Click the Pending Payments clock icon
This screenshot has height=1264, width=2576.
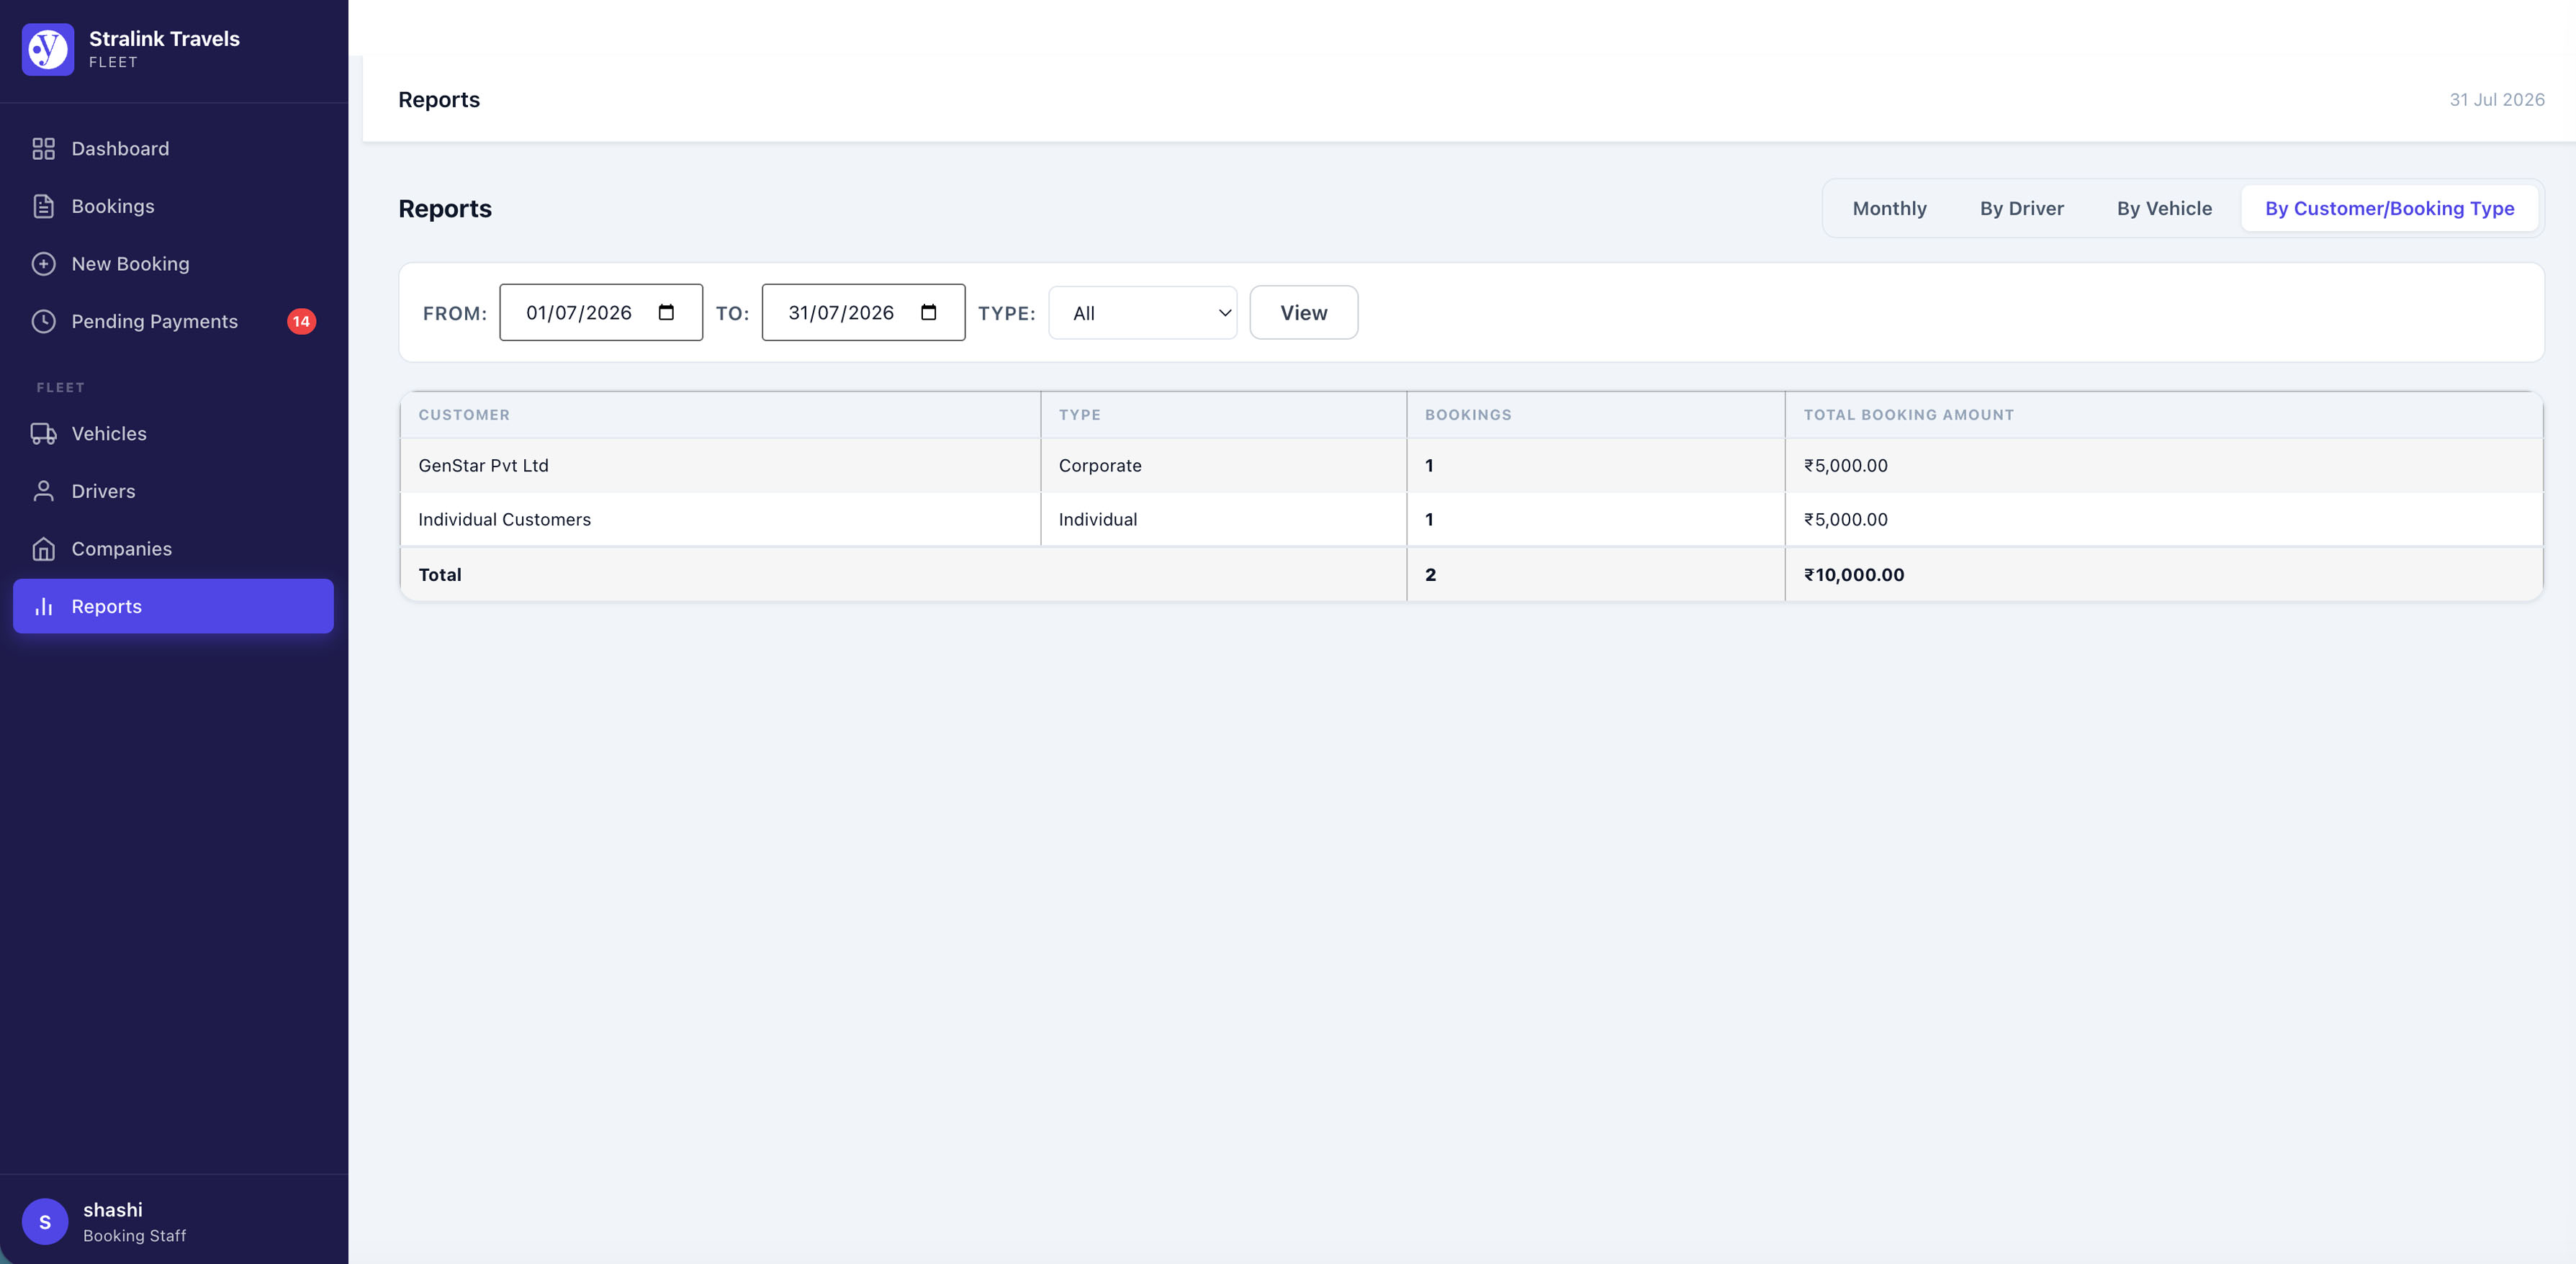[43, 321]
